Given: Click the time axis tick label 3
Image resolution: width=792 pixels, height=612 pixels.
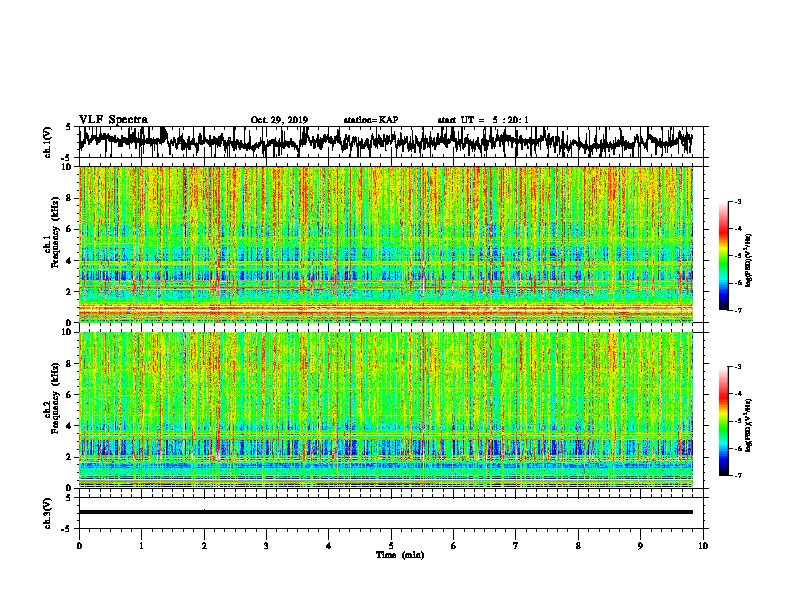Looking at the screenshot, I should pos(266,545).
